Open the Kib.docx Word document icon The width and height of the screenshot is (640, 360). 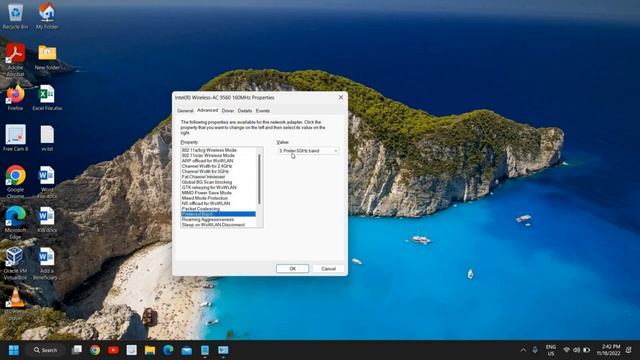(x=47, y=220)
